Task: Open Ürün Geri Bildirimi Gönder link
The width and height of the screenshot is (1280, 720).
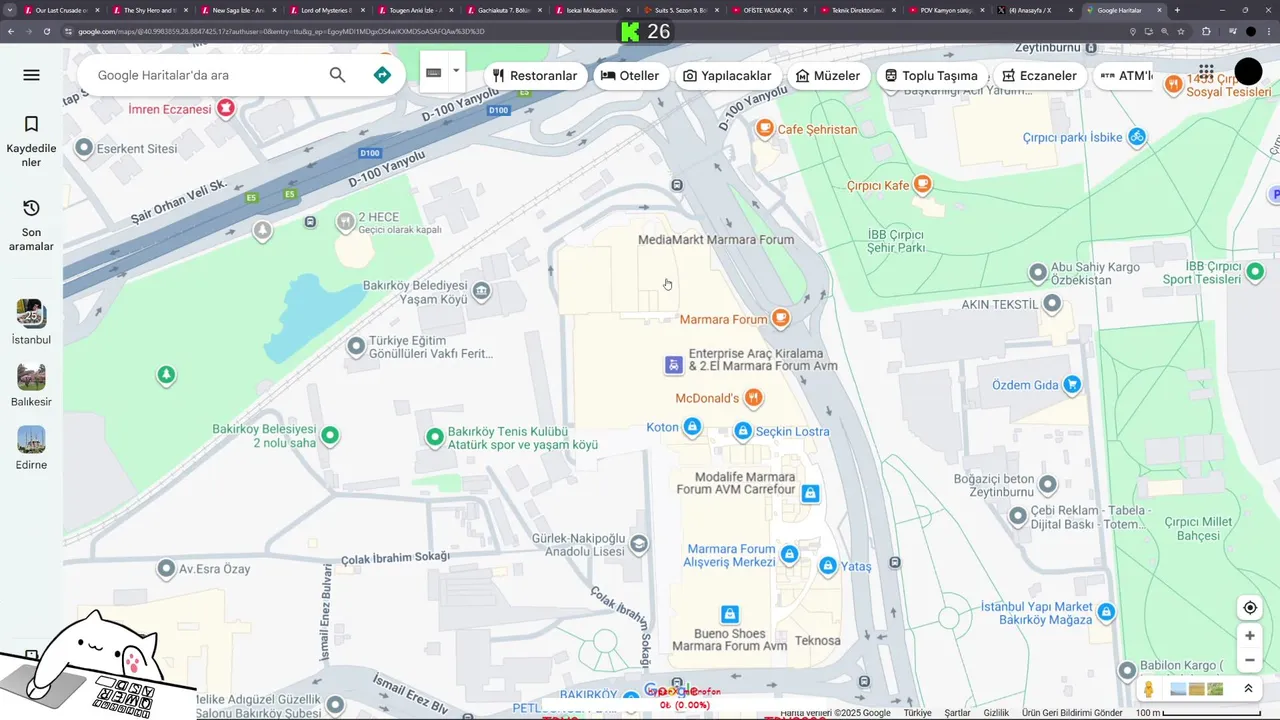Action: coord(1072,713)
